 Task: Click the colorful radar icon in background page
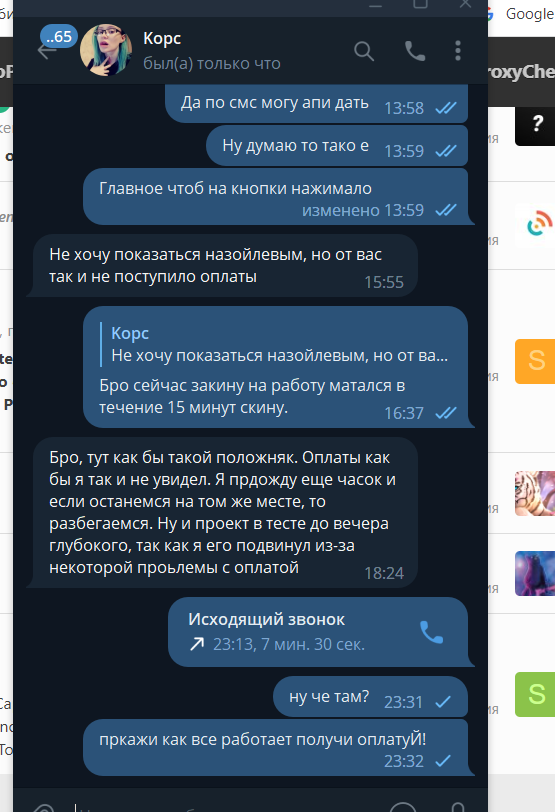coord(539,225)
